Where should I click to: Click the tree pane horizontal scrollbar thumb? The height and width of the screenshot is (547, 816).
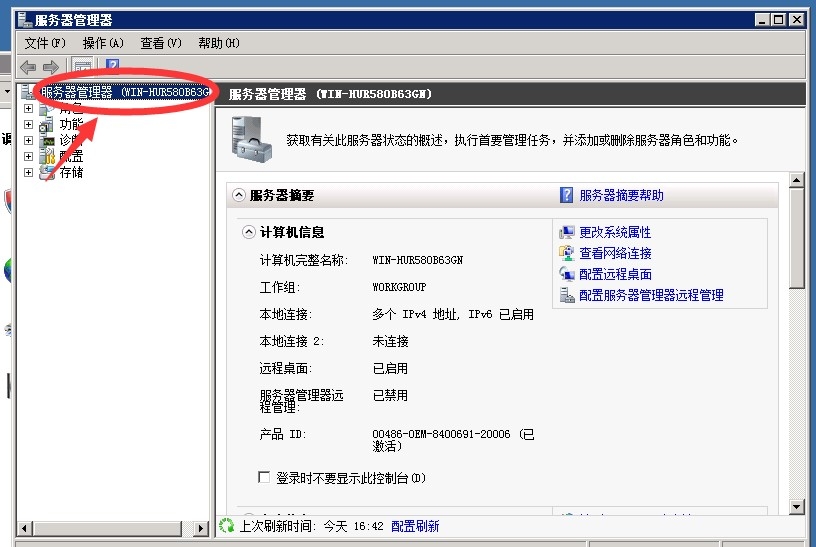pos(107,528)
